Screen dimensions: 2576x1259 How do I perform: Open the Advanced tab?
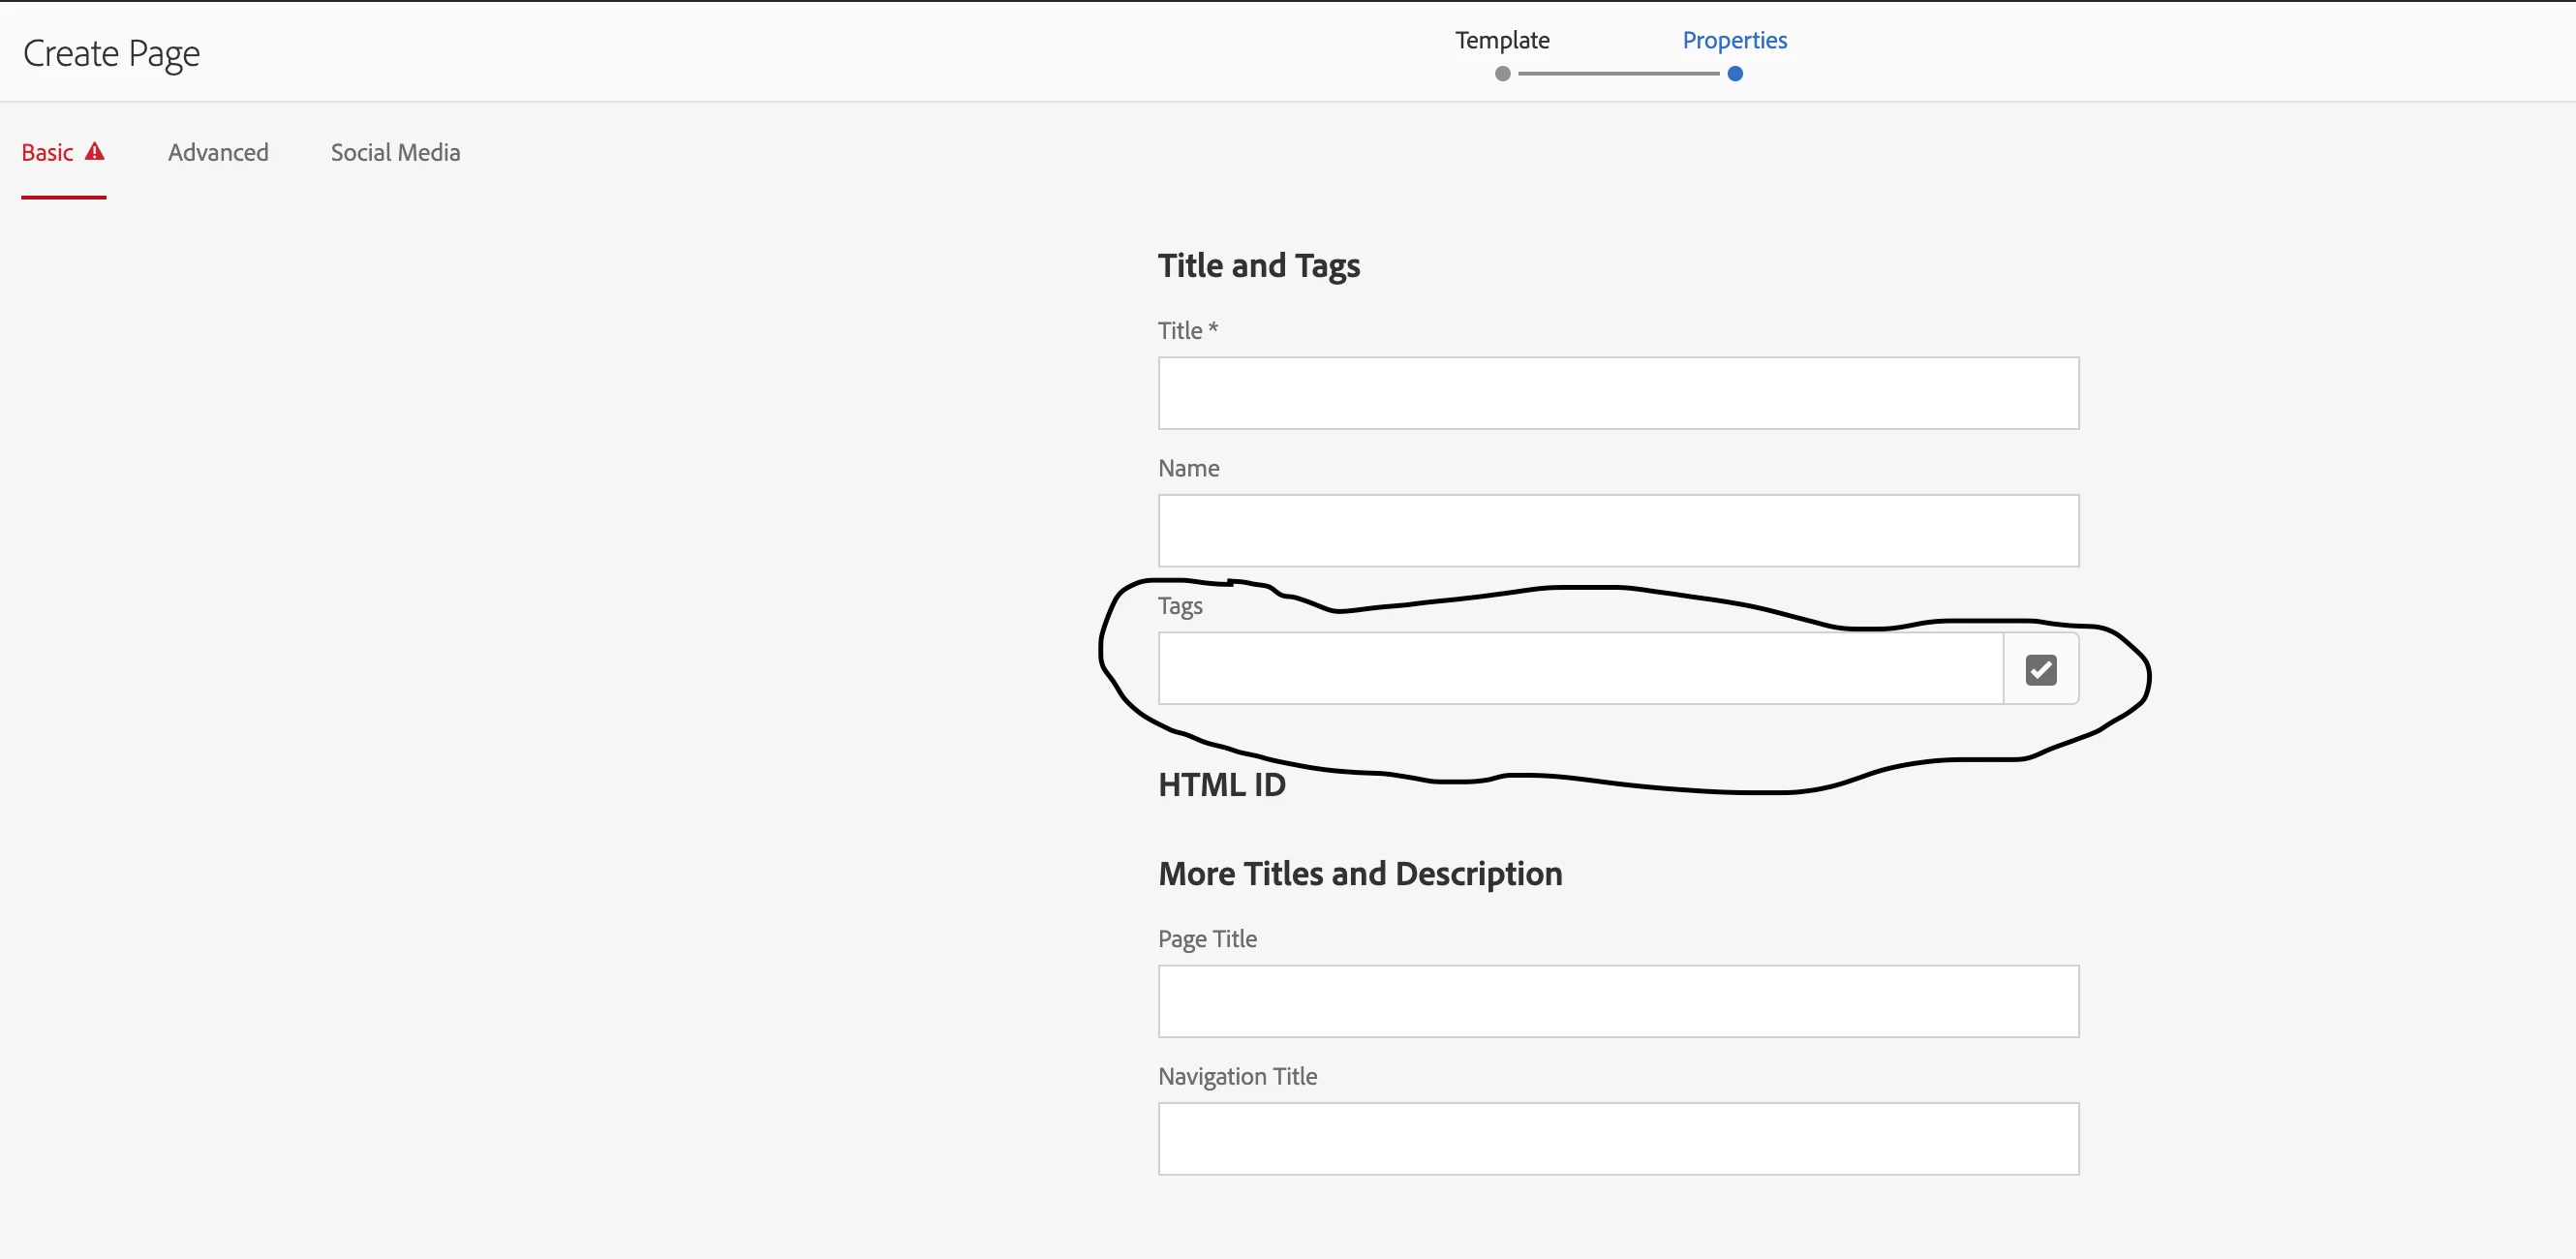(218, 153)
